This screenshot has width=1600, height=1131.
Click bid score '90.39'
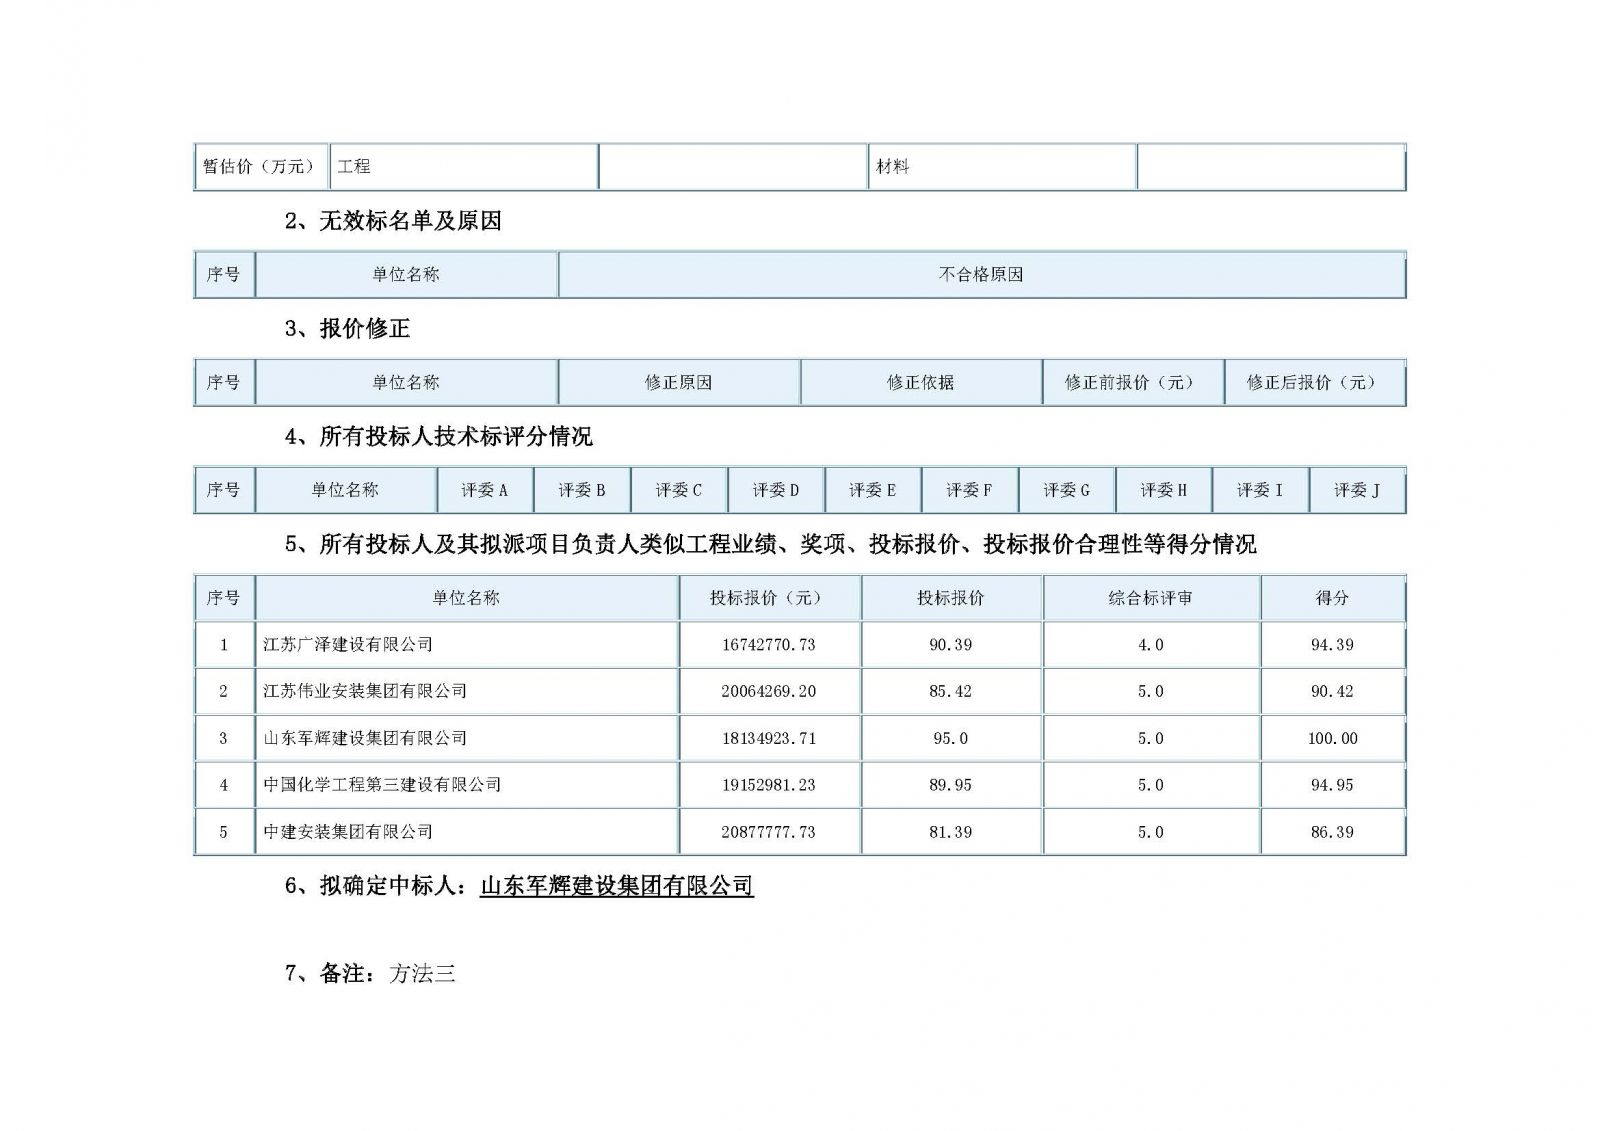[x=951, y=645]
